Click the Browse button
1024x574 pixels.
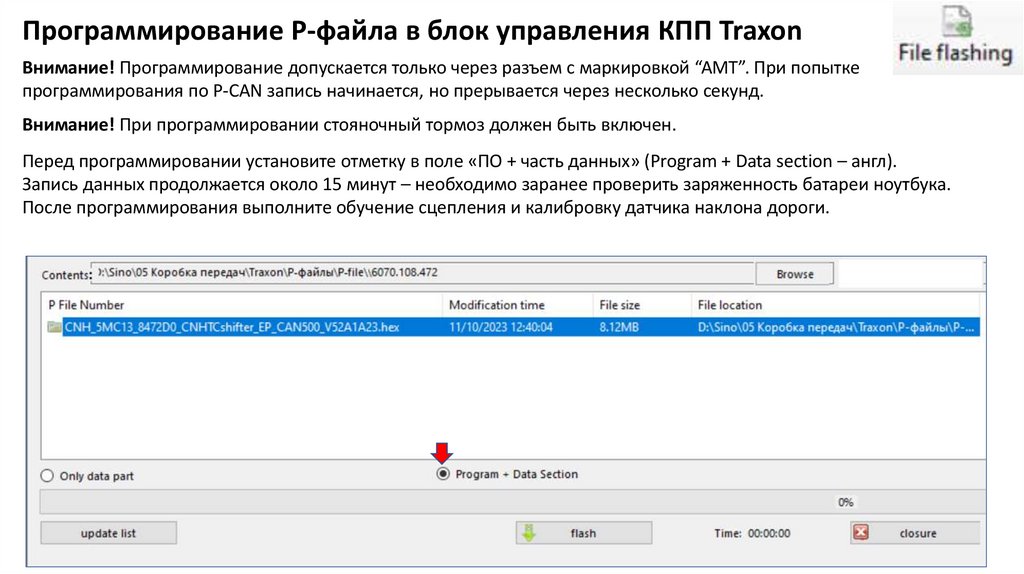[794, 274]
